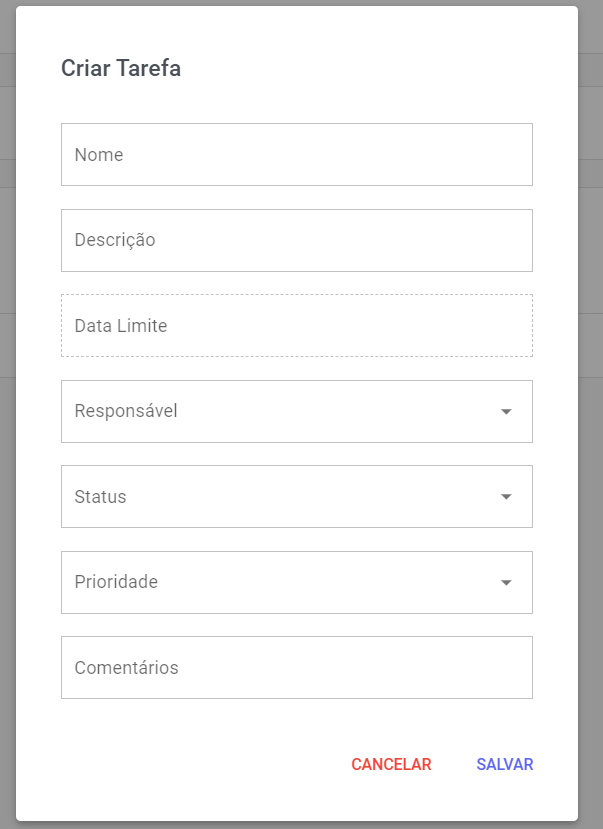Click the Responsável label text
This screenshot has height=829, width=603.
pyautogui.click(x=126, y=411)
